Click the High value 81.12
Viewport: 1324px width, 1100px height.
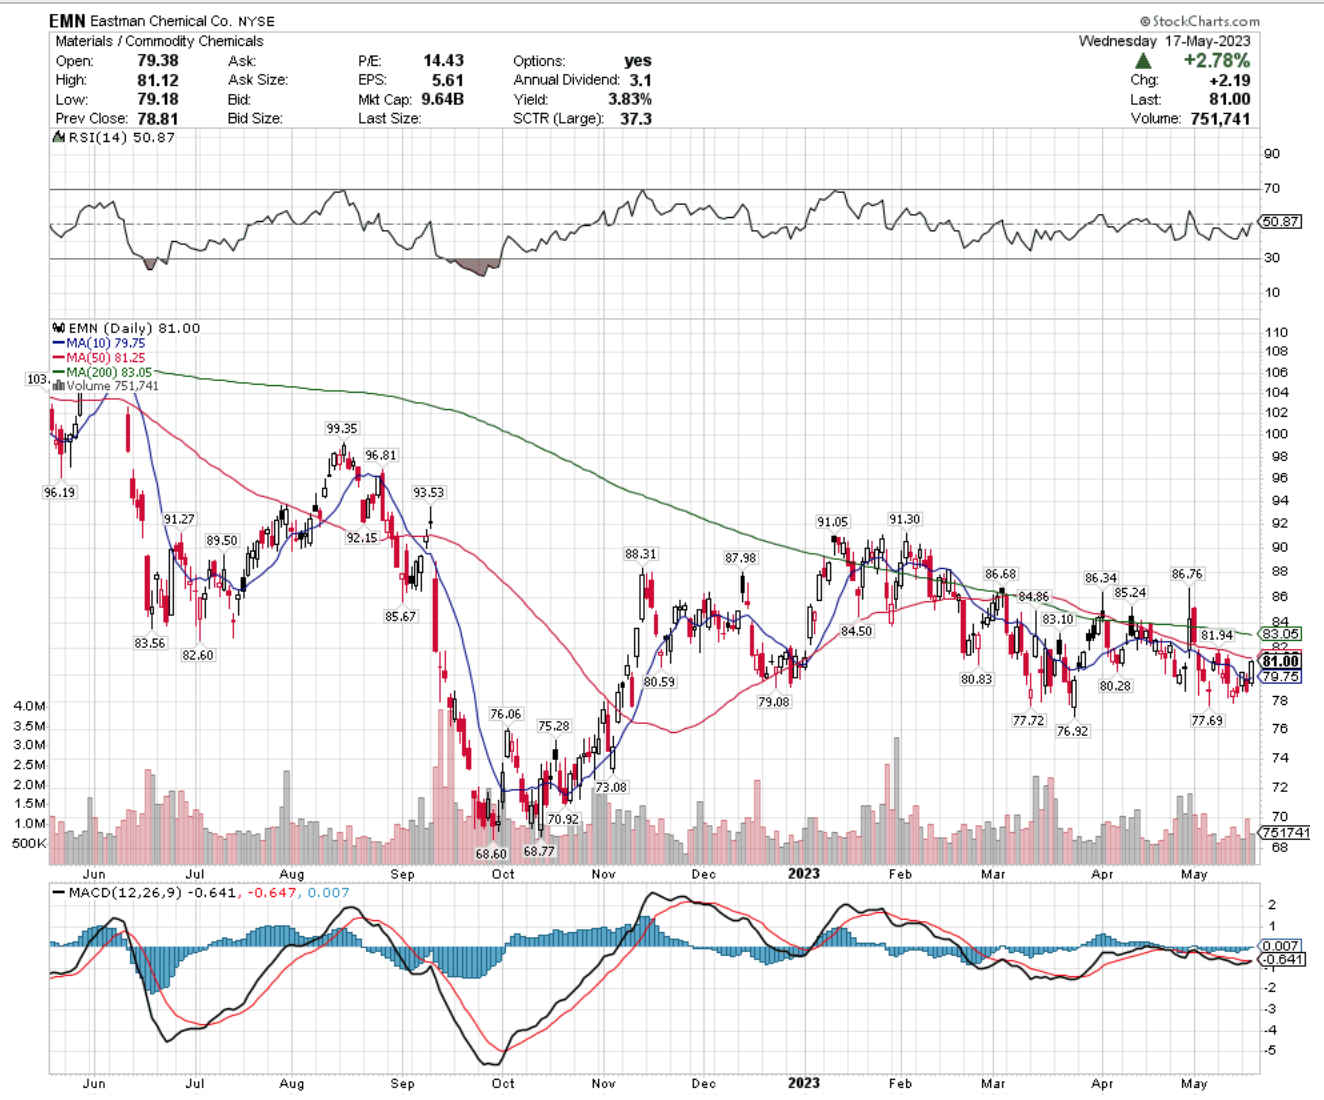coord(158,80)
